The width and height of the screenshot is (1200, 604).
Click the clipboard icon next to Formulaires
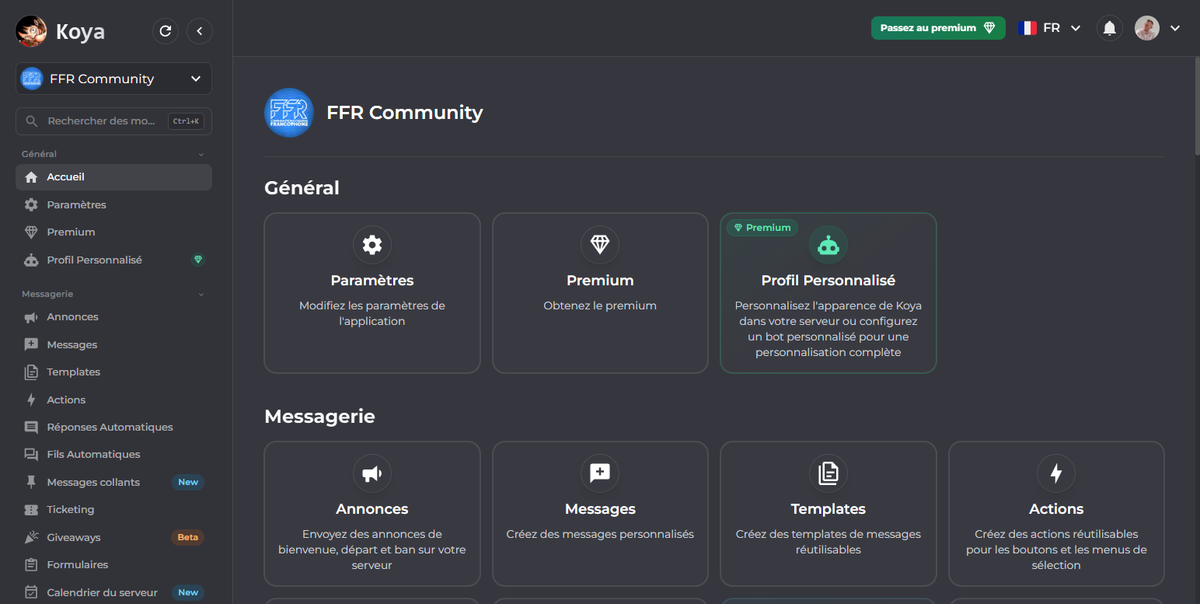tap(31, 565)
